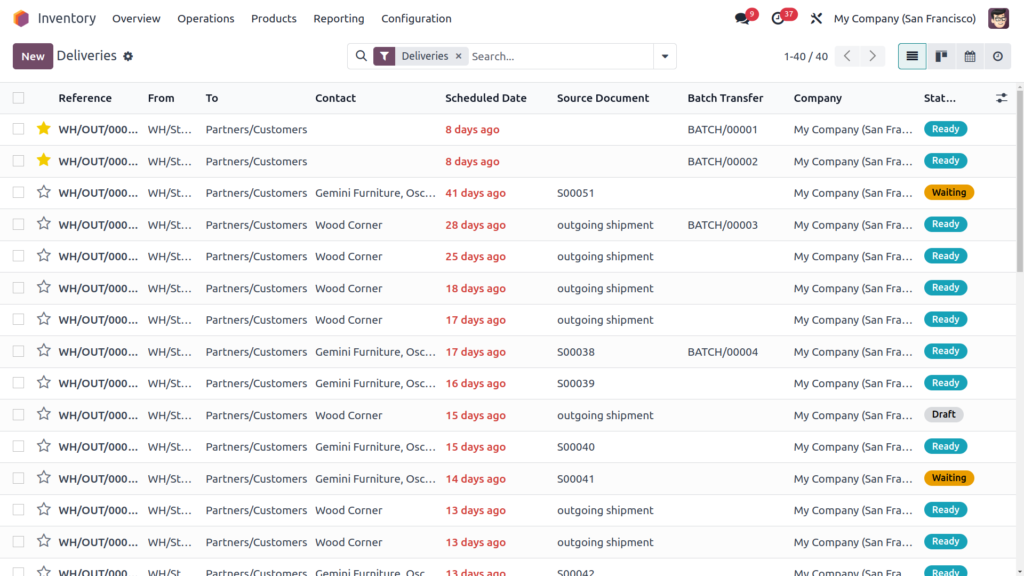Open the Inventory app home logo
The image size is (1024, 576).
click(21, 18)
